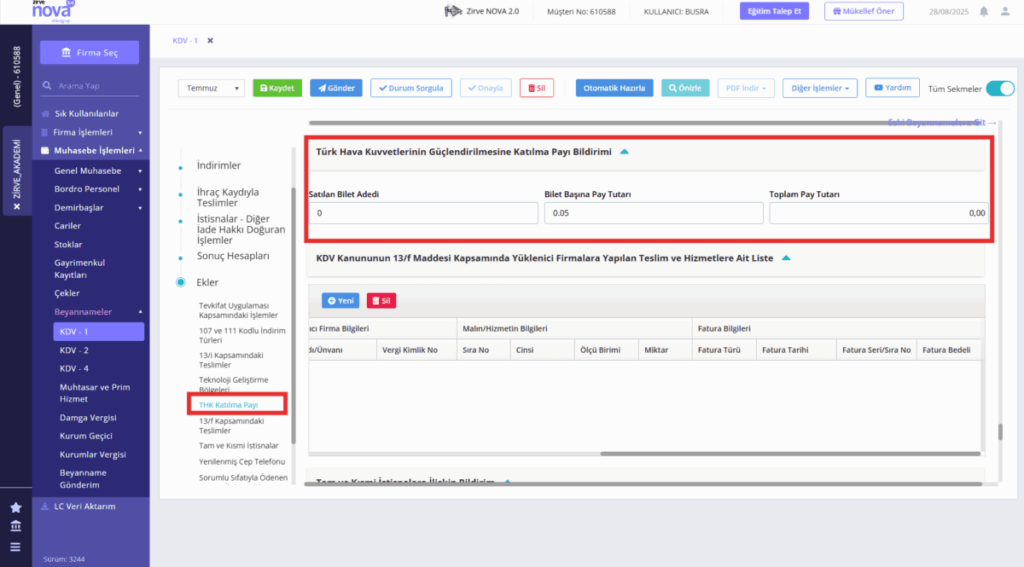Open favorites star icon in sidebar
Image resolution: width=1024 pixels, height=567 pixels.
pyautogui.click(x=16, y=507)
